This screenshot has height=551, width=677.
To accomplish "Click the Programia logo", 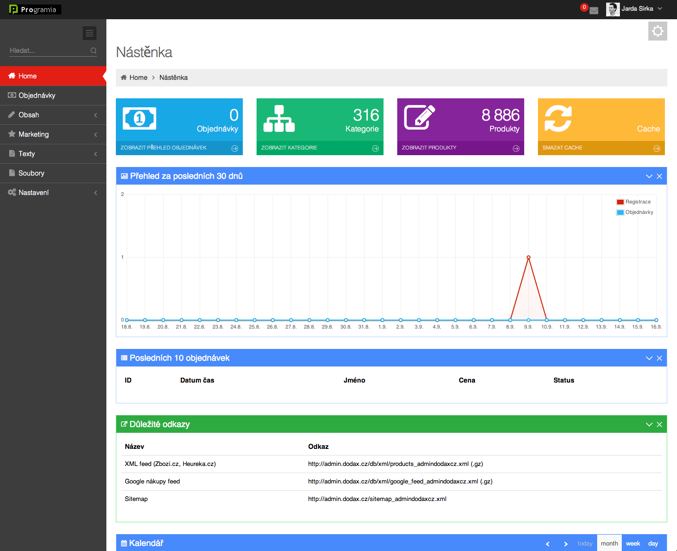I will click(34, 9).
